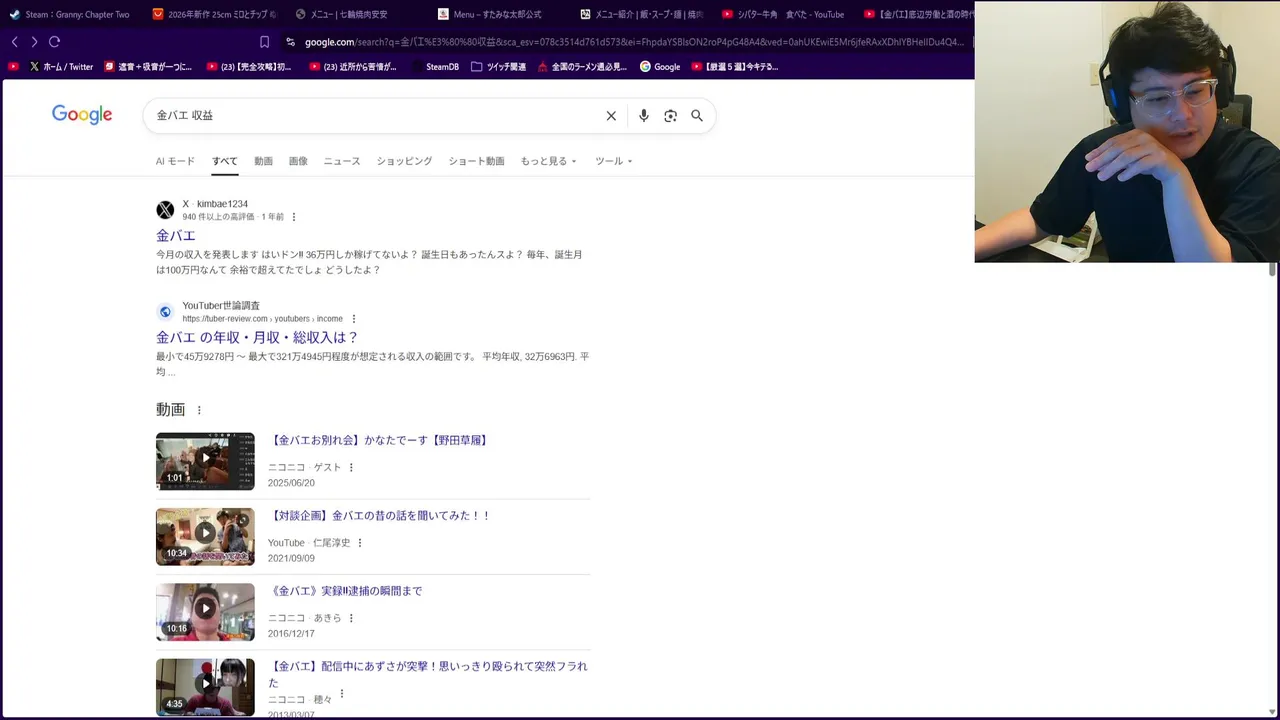Image resolution: width=1280 pixels, height=720 pixels.
Task: Expand the ツール dropdown
Action: click(x=613, y=161)
